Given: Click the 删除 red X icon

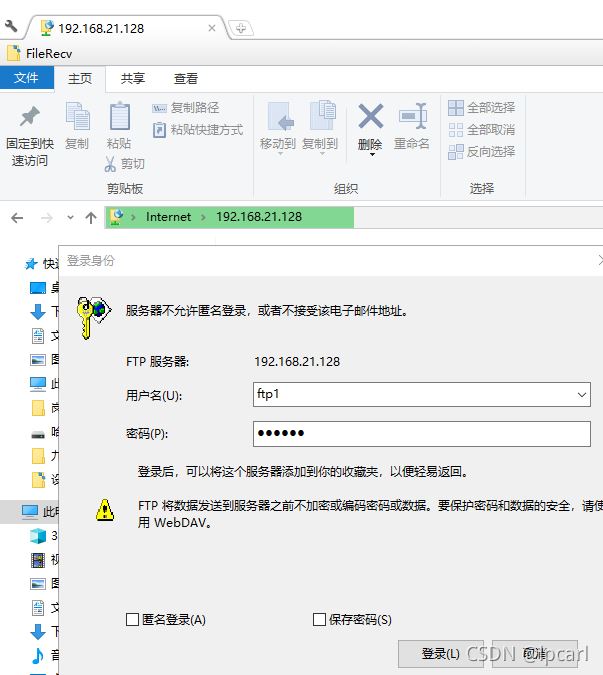Looking at the screenshot, I should point(371,116).
